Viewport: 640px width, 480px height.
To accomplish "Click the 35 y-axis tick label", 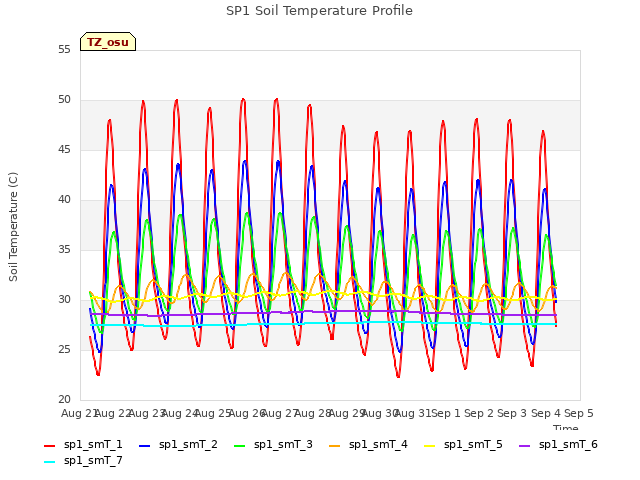I will pos(64,250).
